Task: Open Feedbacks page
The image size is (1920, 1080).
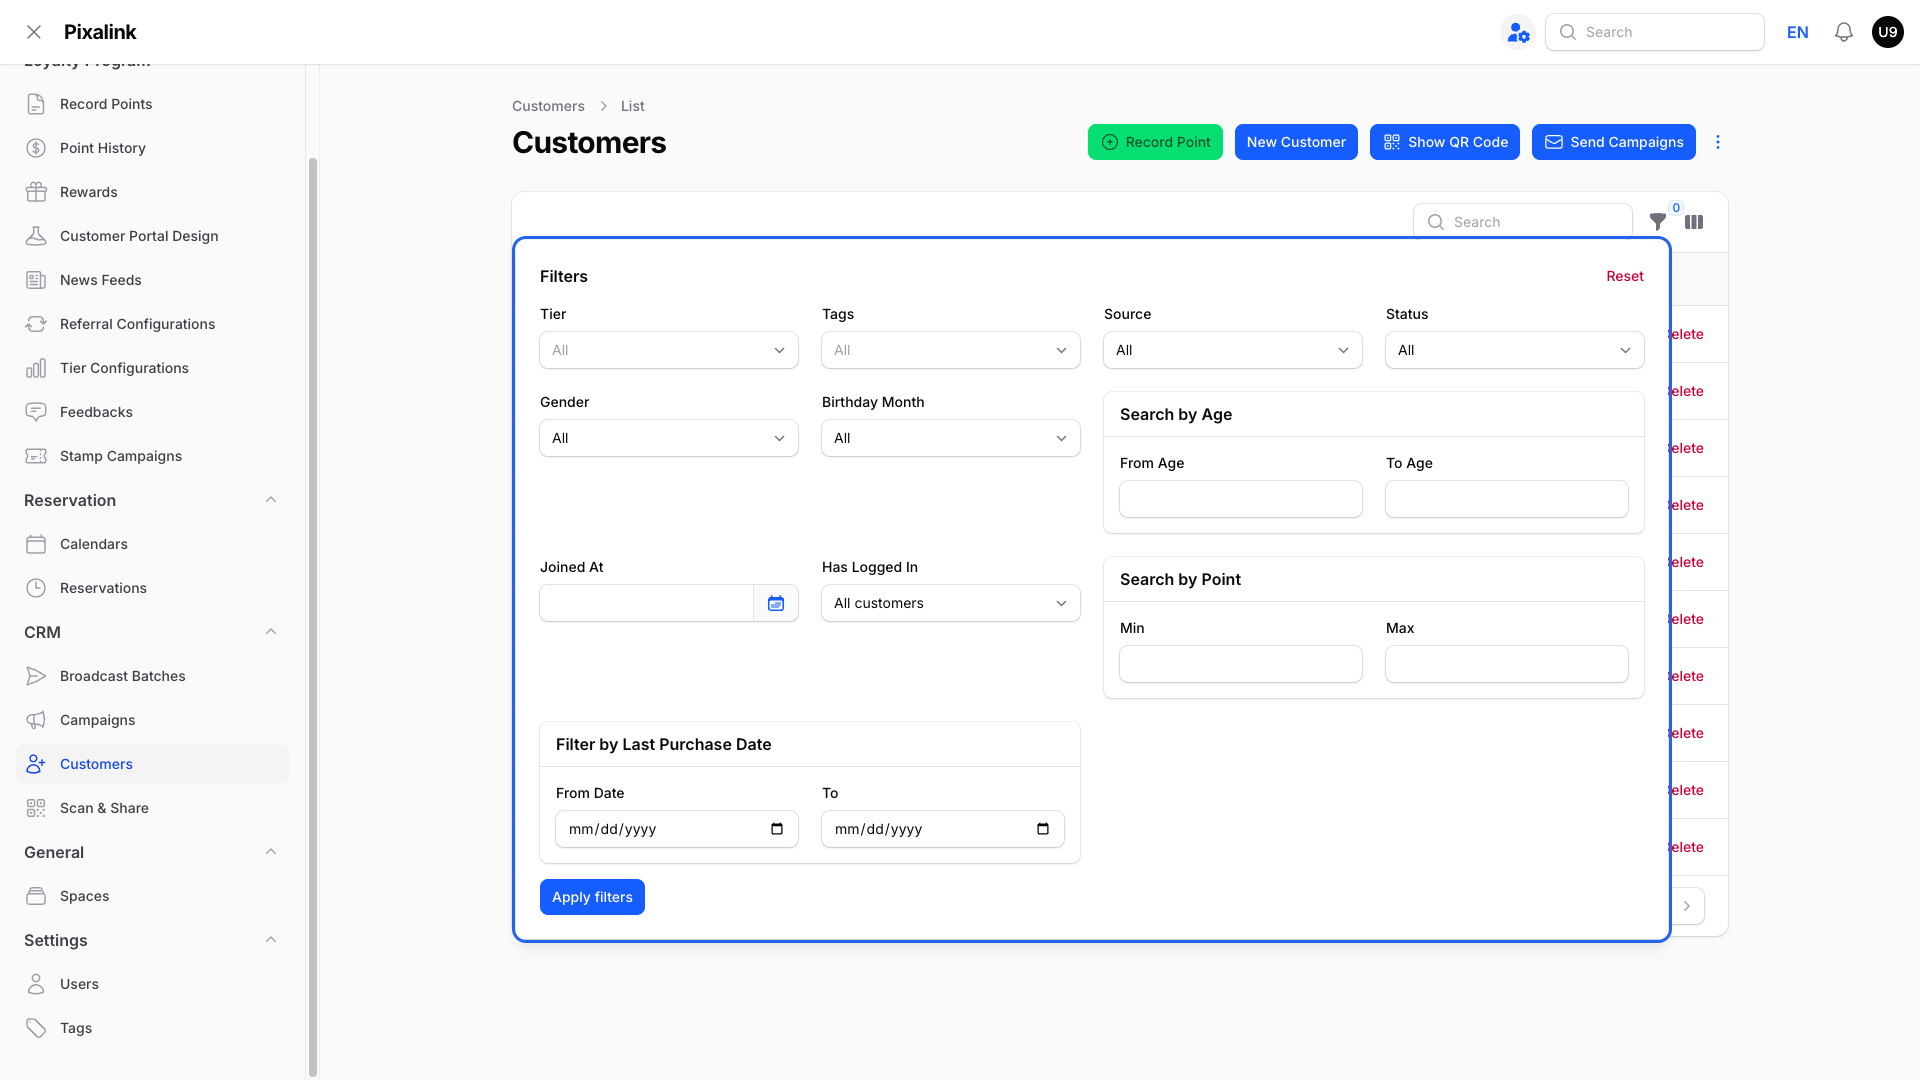Action: [x=152, y=412]
